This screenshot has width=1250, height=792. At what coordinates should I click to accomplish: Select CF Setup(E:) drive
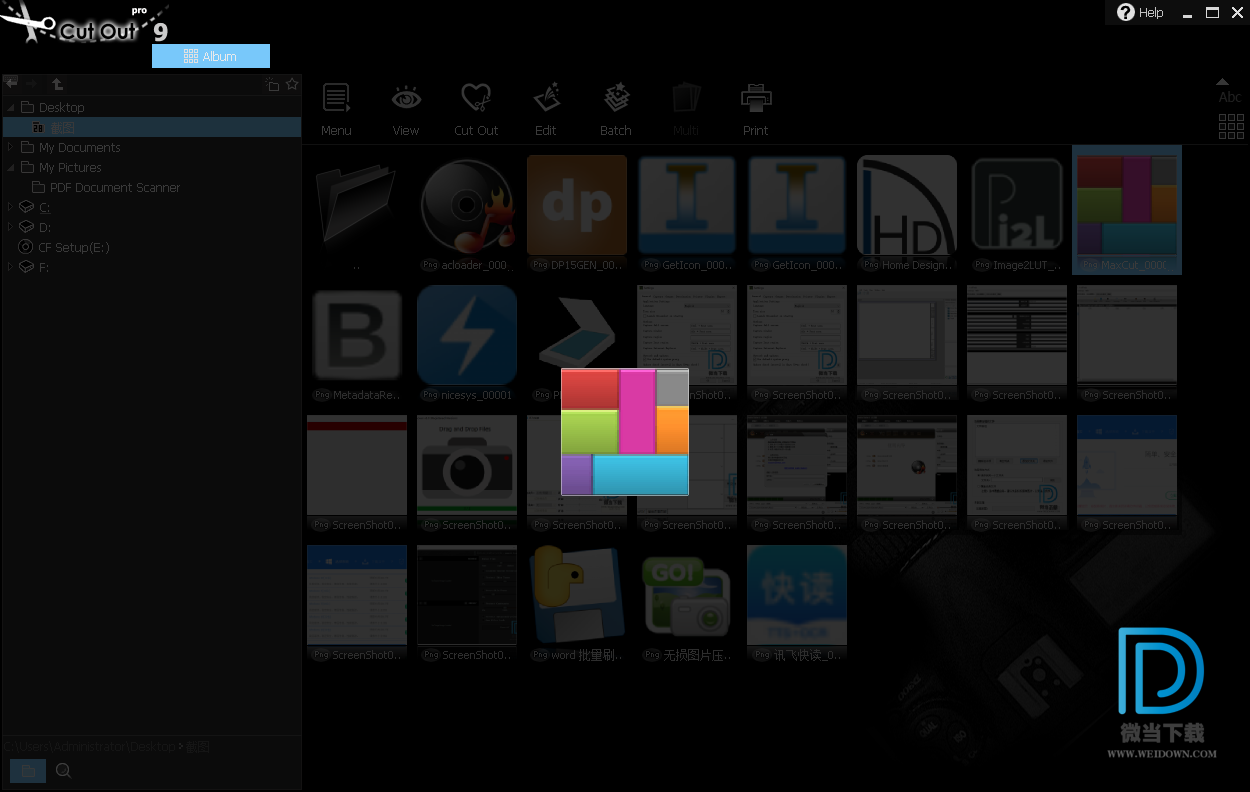click(74, 247)
